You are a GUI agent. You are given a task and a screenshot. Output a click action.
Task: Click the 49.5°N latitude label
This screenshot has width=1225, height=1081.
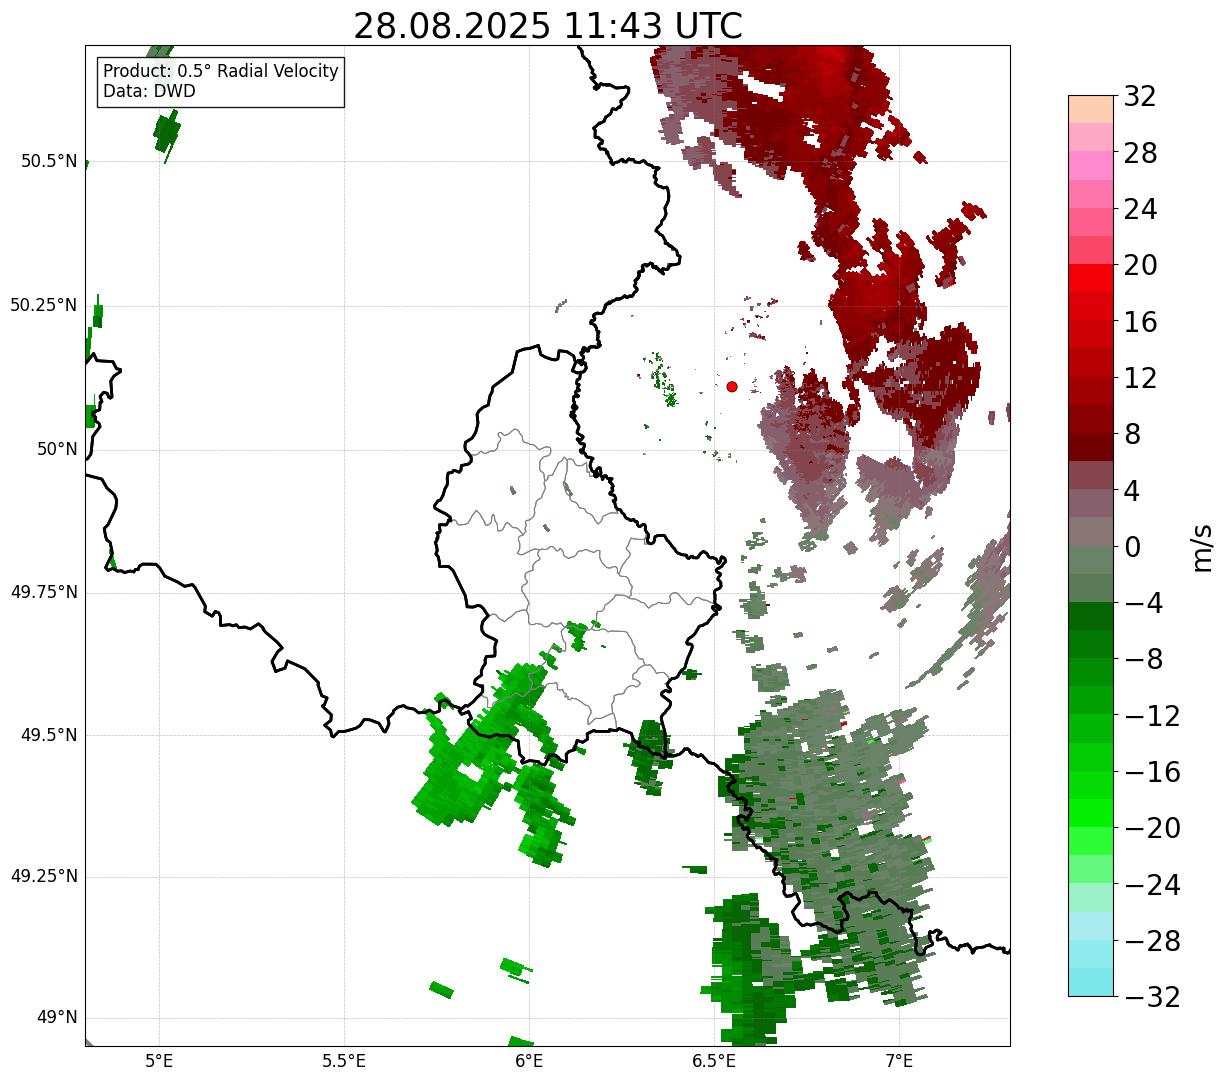pyautogui.click(x=49, y=735)
